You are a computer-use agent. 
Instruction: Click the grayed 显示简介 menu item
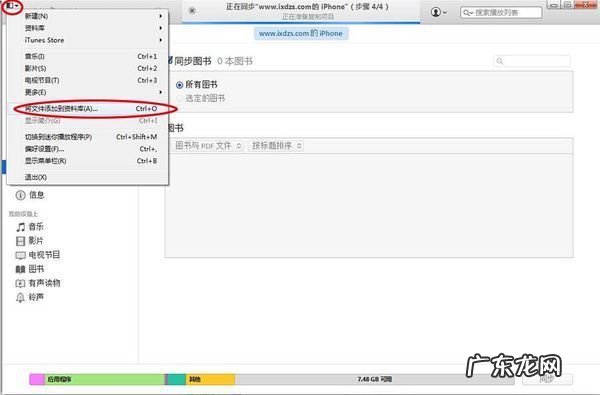point(88,121)
